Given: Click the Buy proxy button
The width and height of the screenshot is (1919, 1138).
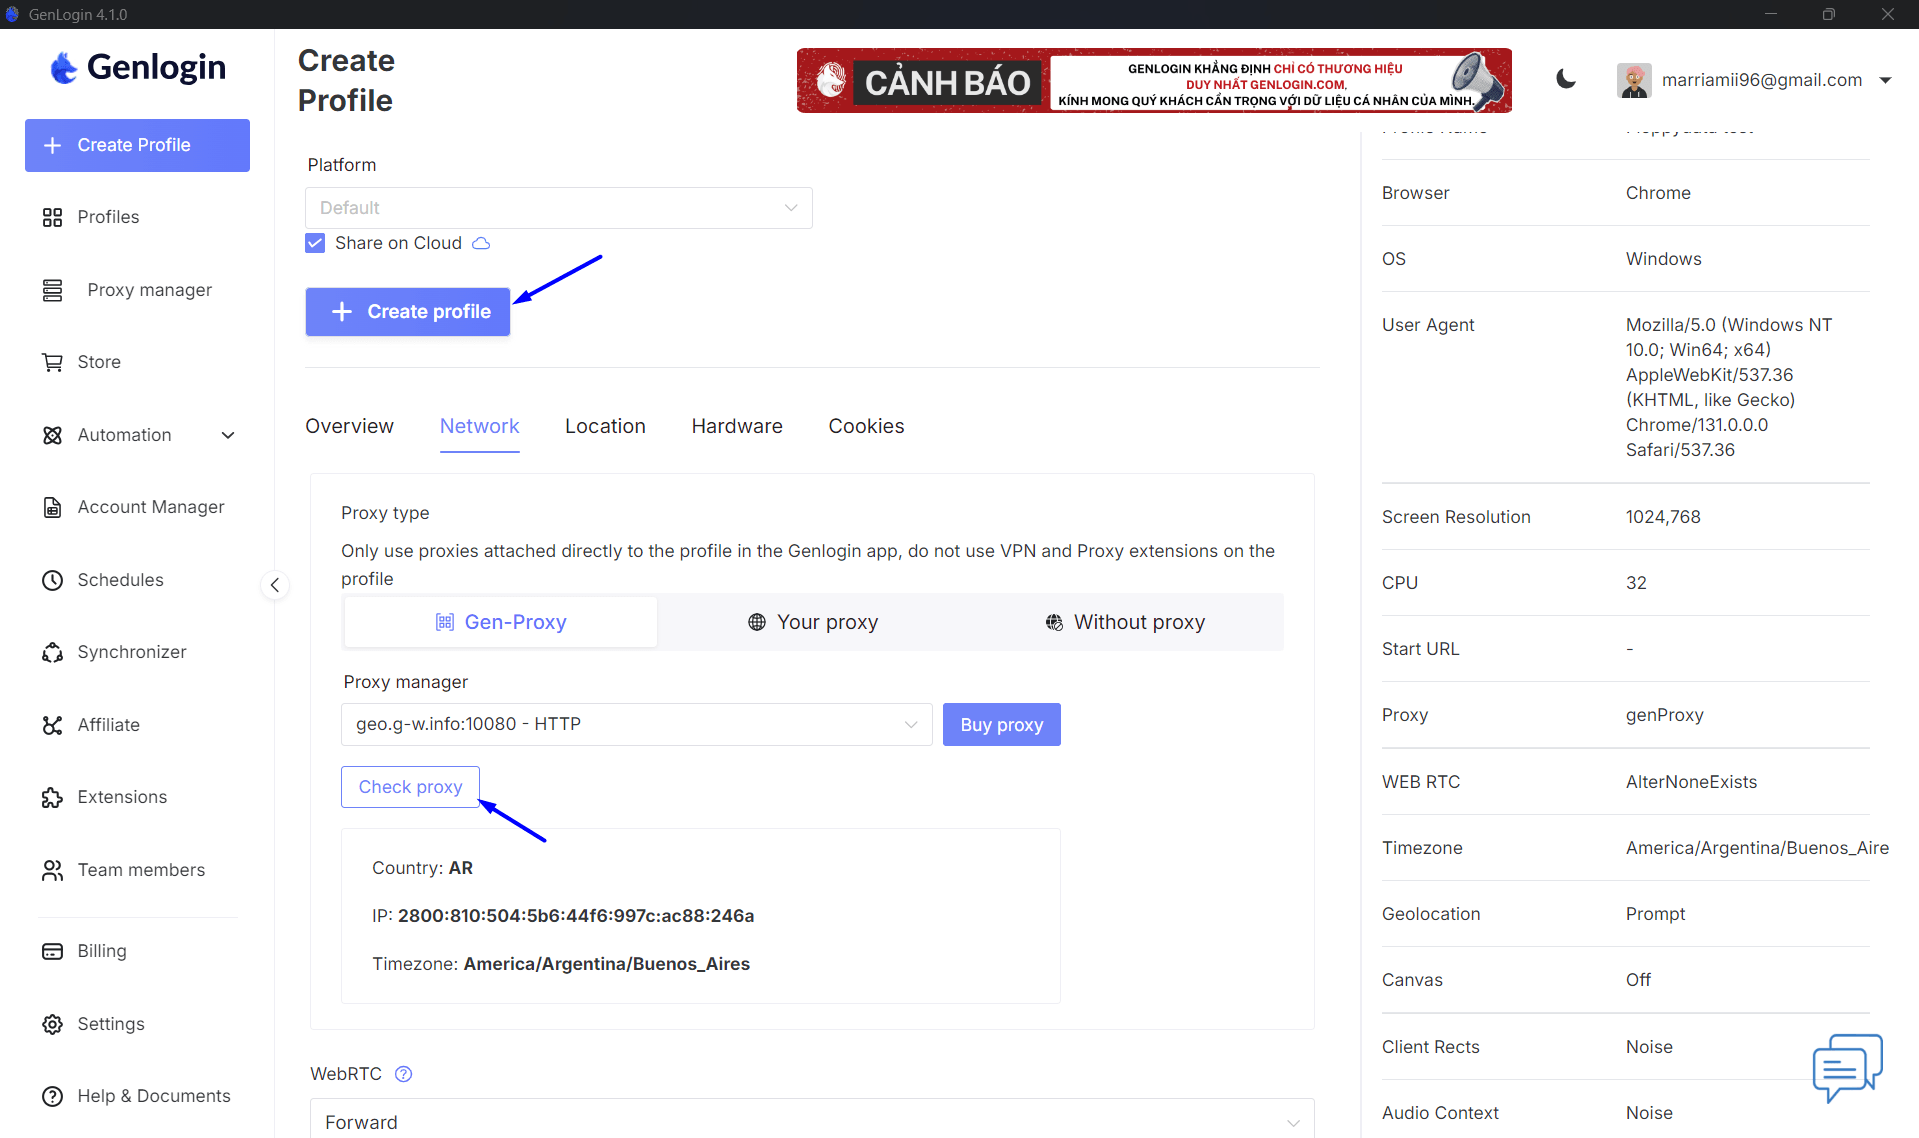Looking at the screenshot, I should (1002, 725).
